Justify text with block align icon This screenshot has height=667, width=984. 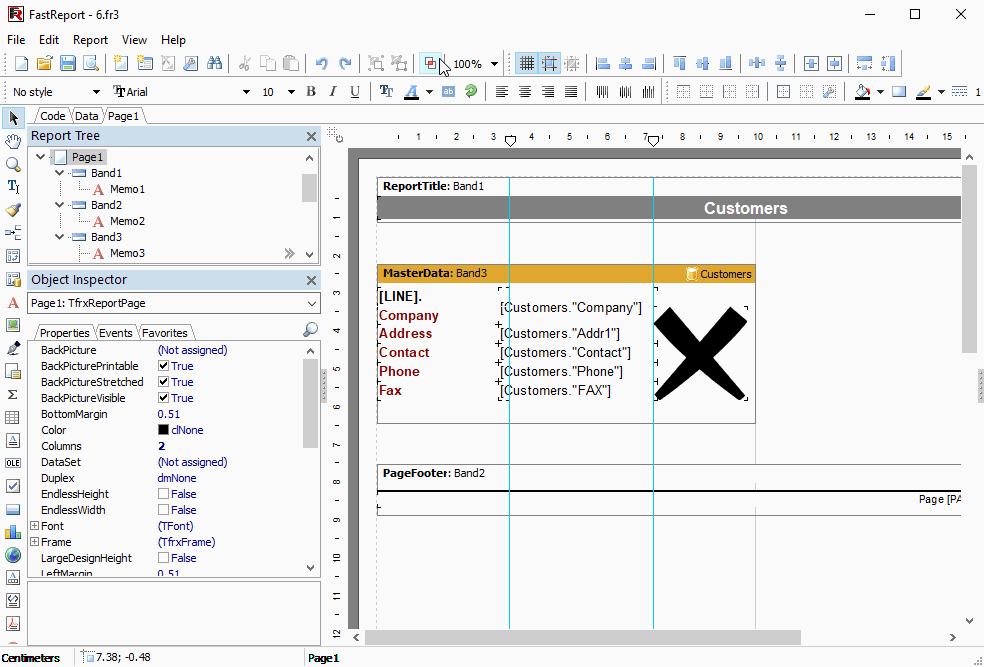tap(570, 92)
